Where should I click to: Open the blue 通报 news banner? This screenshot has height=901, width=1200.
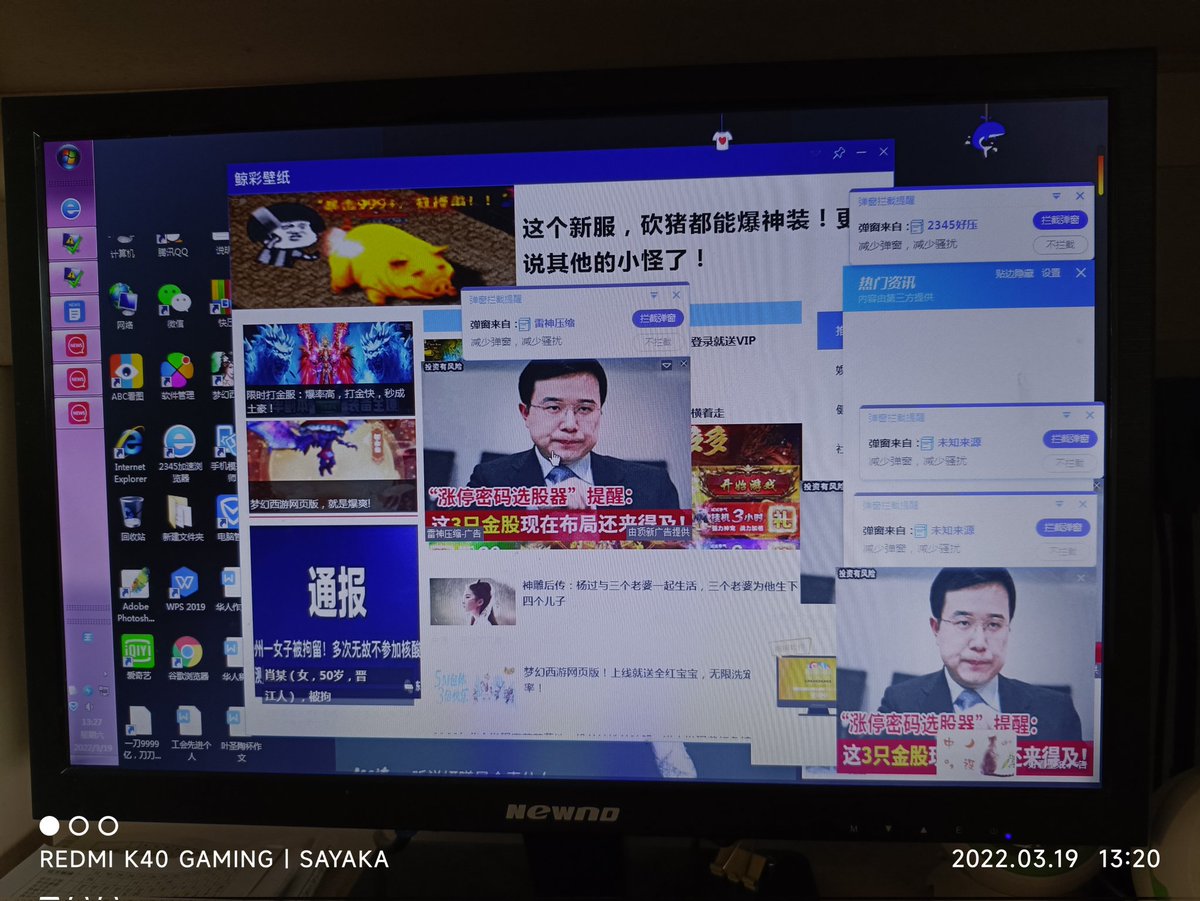(x=335, y=612)
